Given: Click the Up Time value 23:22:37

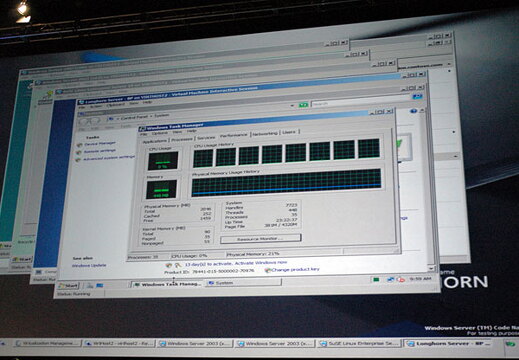Looking at the screenshot, I should tap(286, 220).
